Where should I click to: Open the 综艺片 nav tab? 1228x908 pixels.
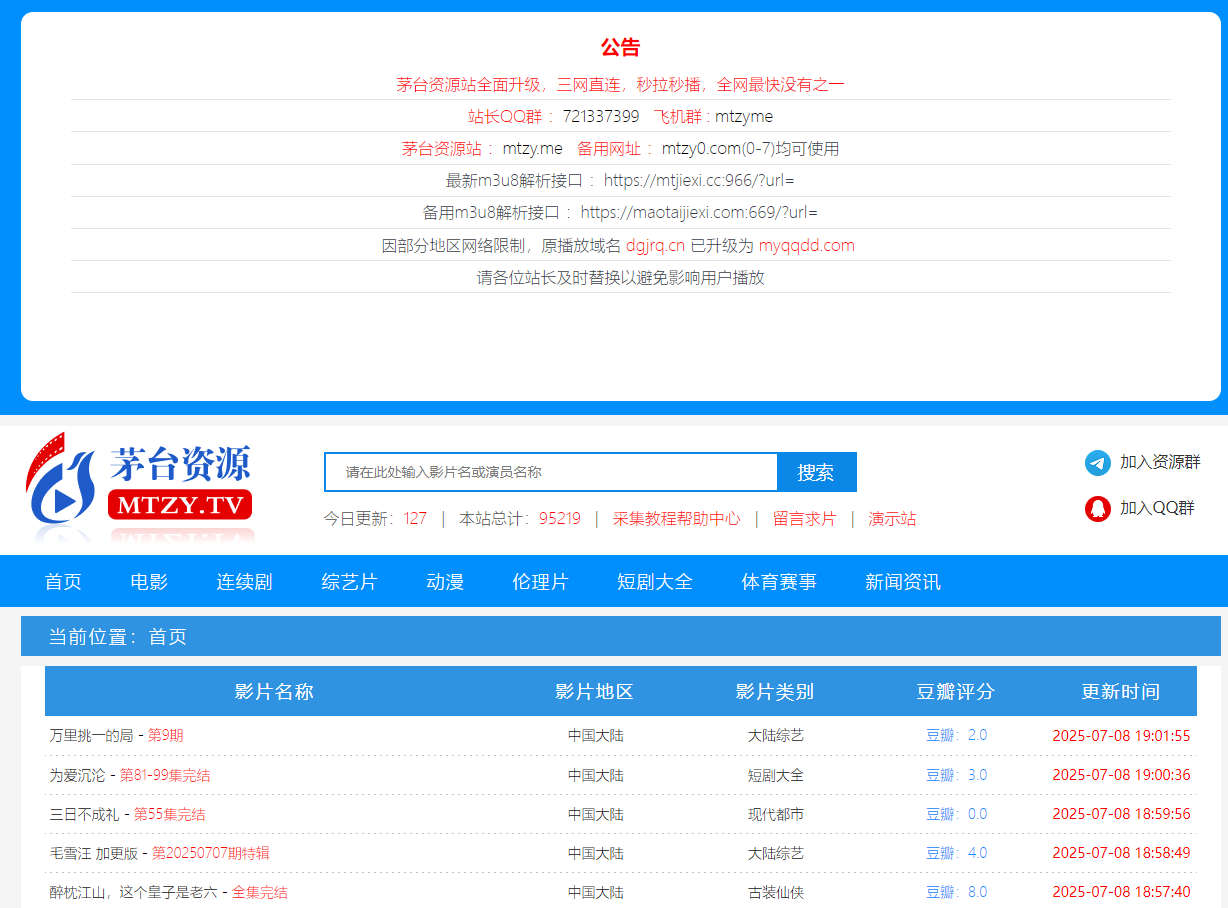[349, 581]
